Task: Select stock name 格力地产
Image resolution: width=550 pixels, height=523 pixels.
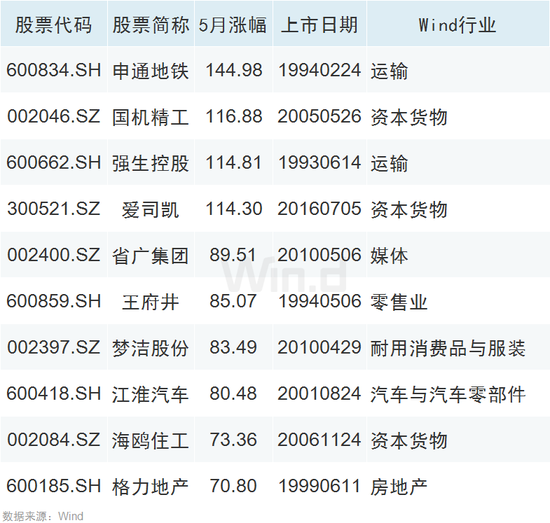Action: click(x=151, y=487)
